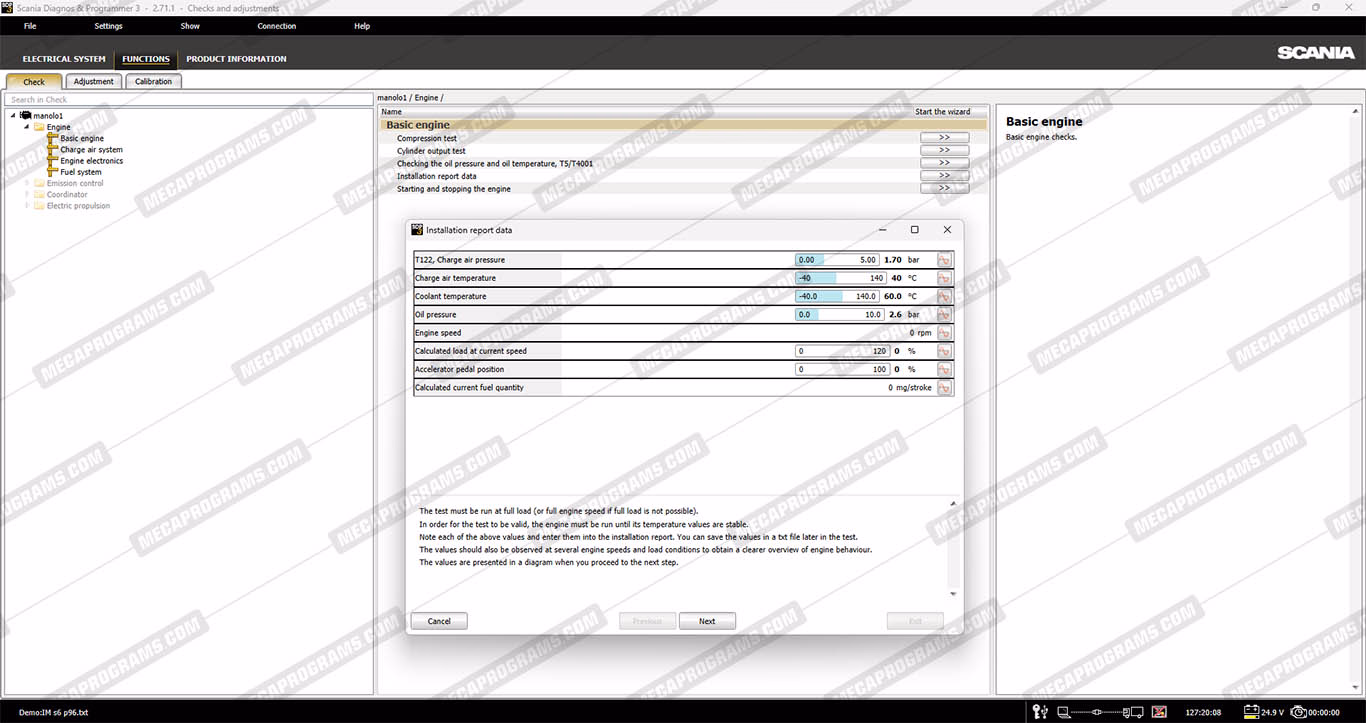The height and width of the screenshot is (723, 1366).
Task: Open graph icon for Coolant temperature
Action: pyautogui.click(x=944, y=296)
